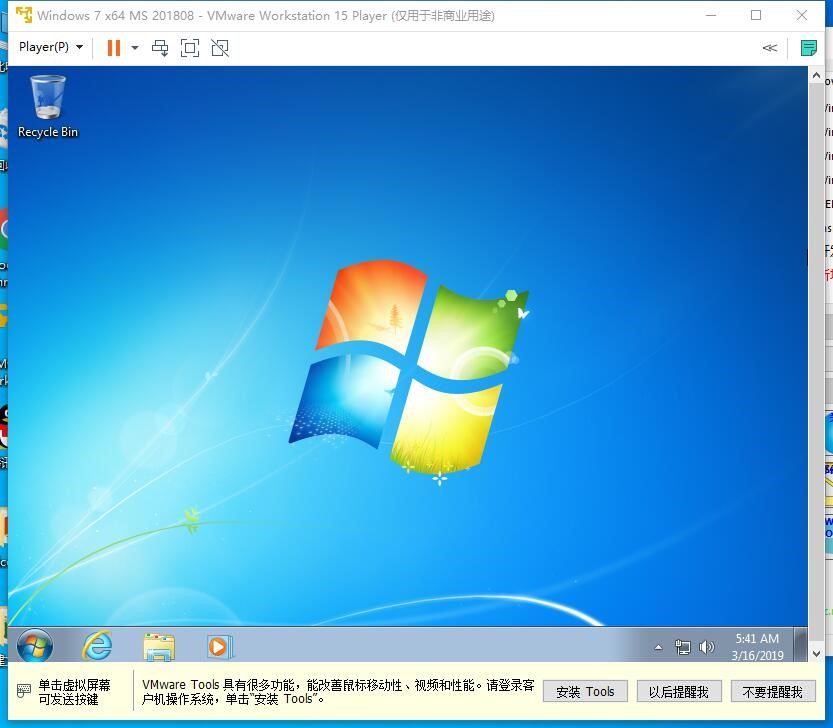This screenshot has width=833, height=728.
Task: Launch Windows Media Player from taskbar
Action: point(219,646)
